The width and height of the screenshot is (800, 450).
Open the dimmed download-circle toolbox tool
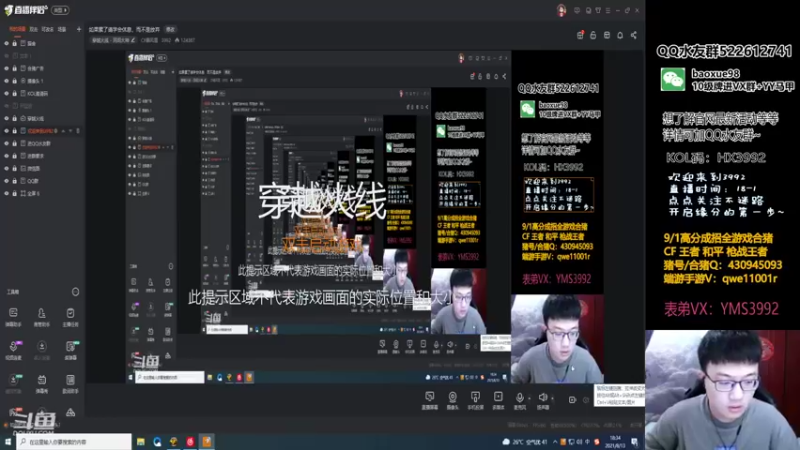point(42,350)
